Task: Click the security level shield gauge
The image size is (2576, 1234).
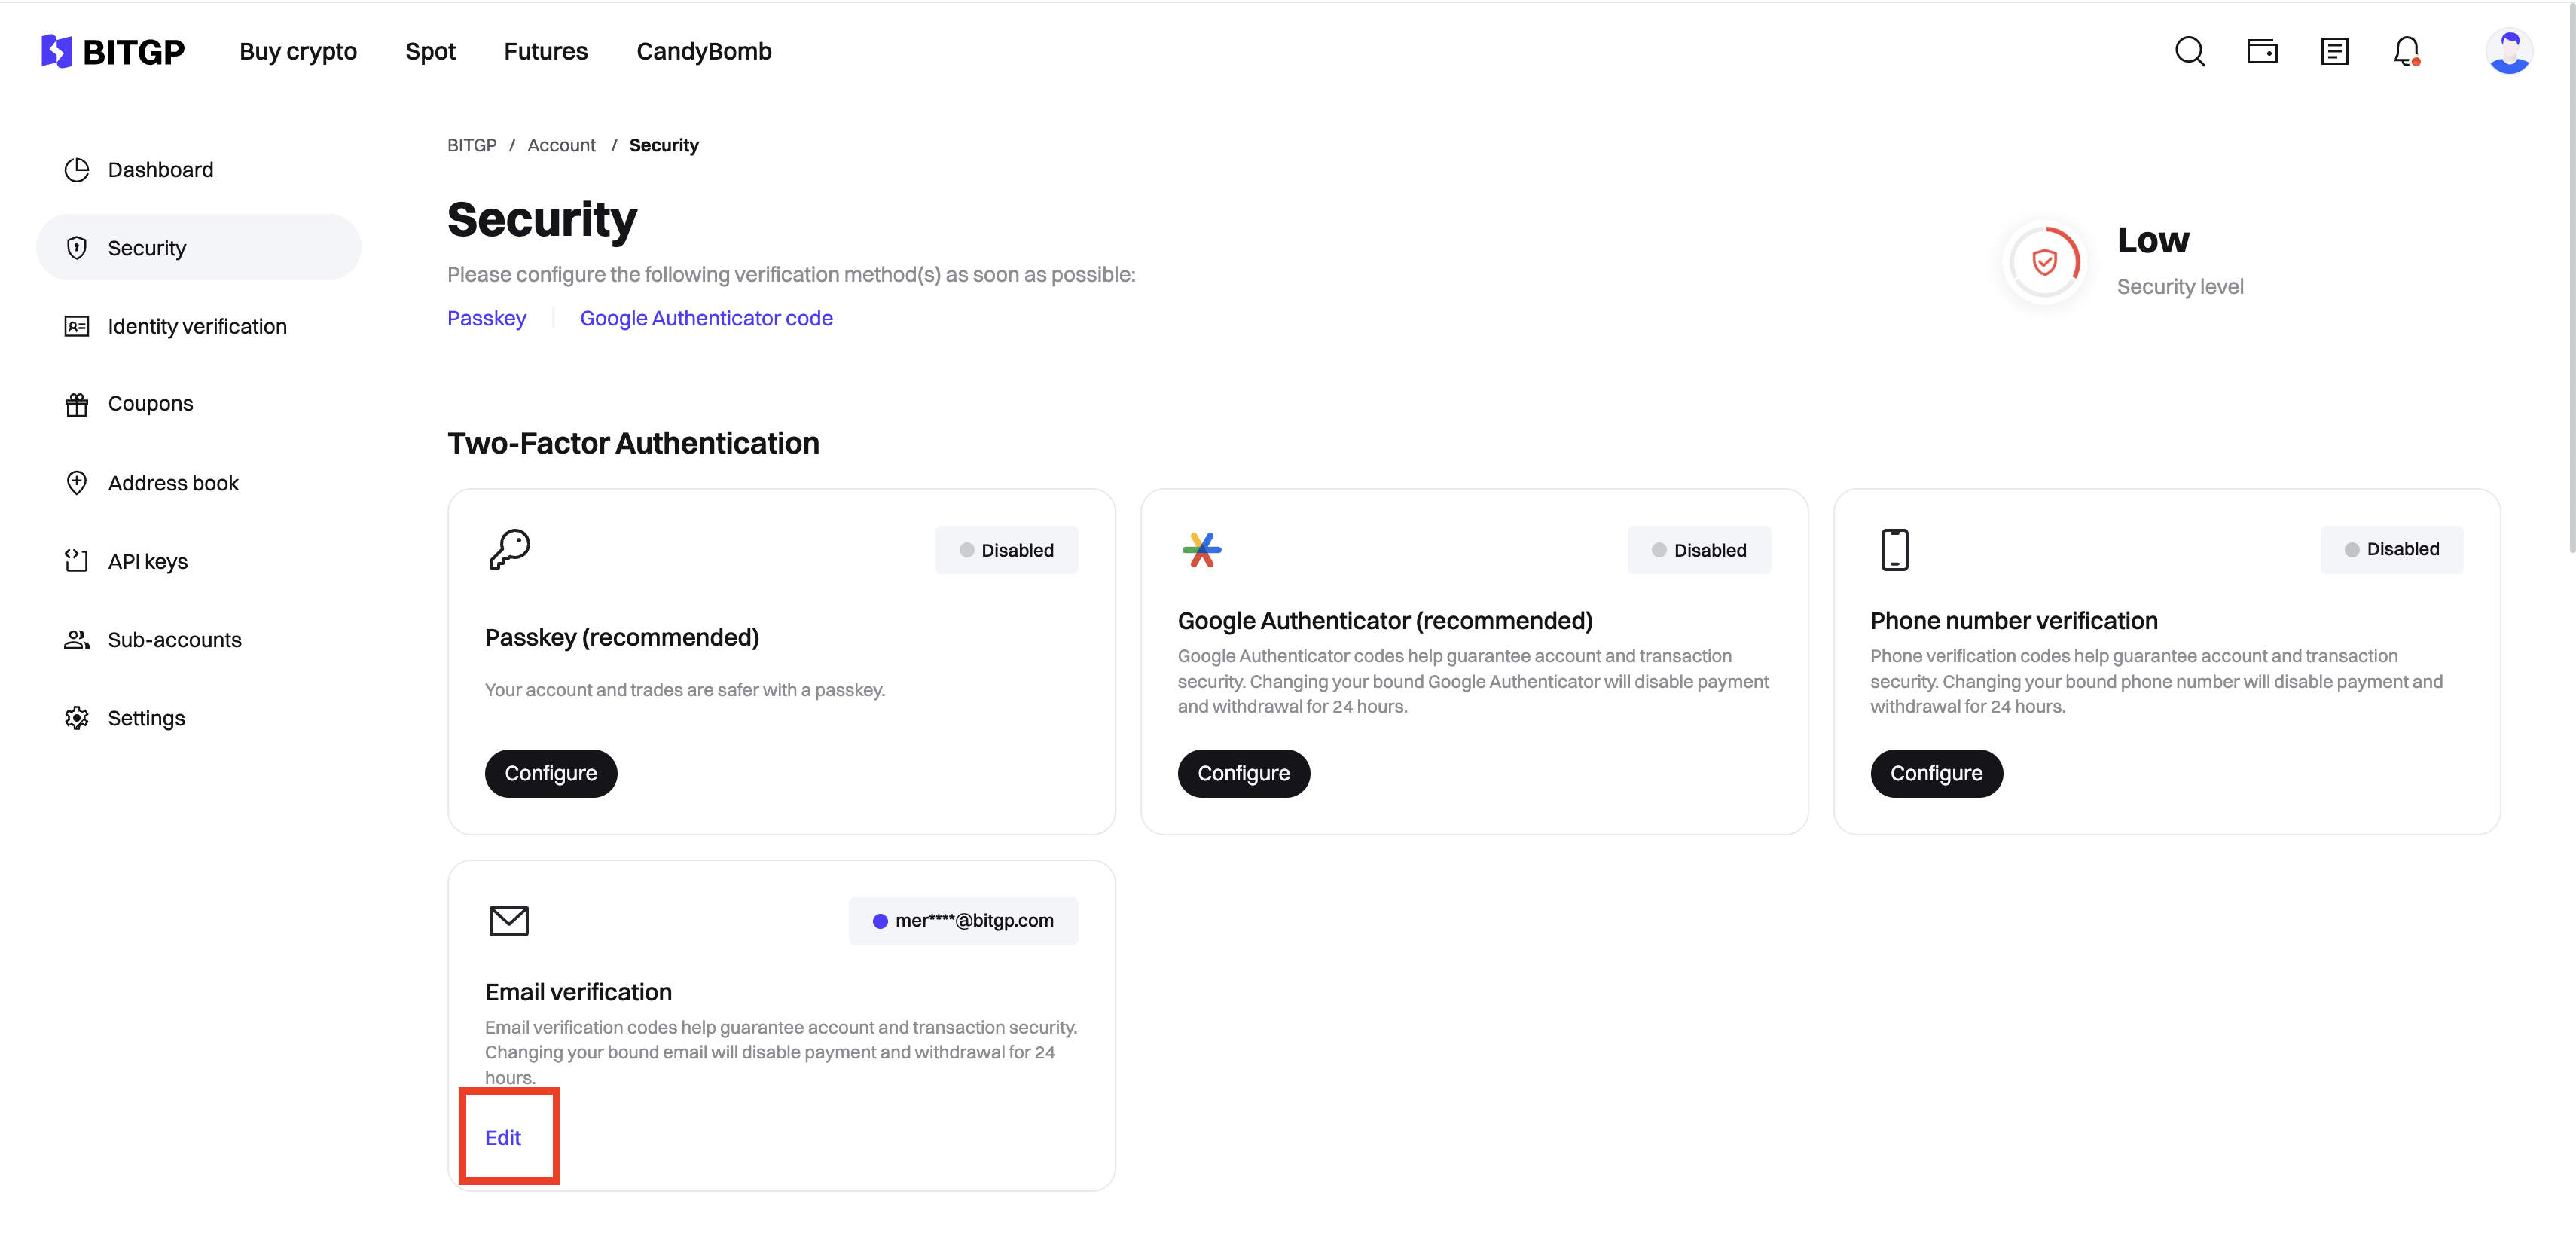Action: click(x=2044, y=262)
